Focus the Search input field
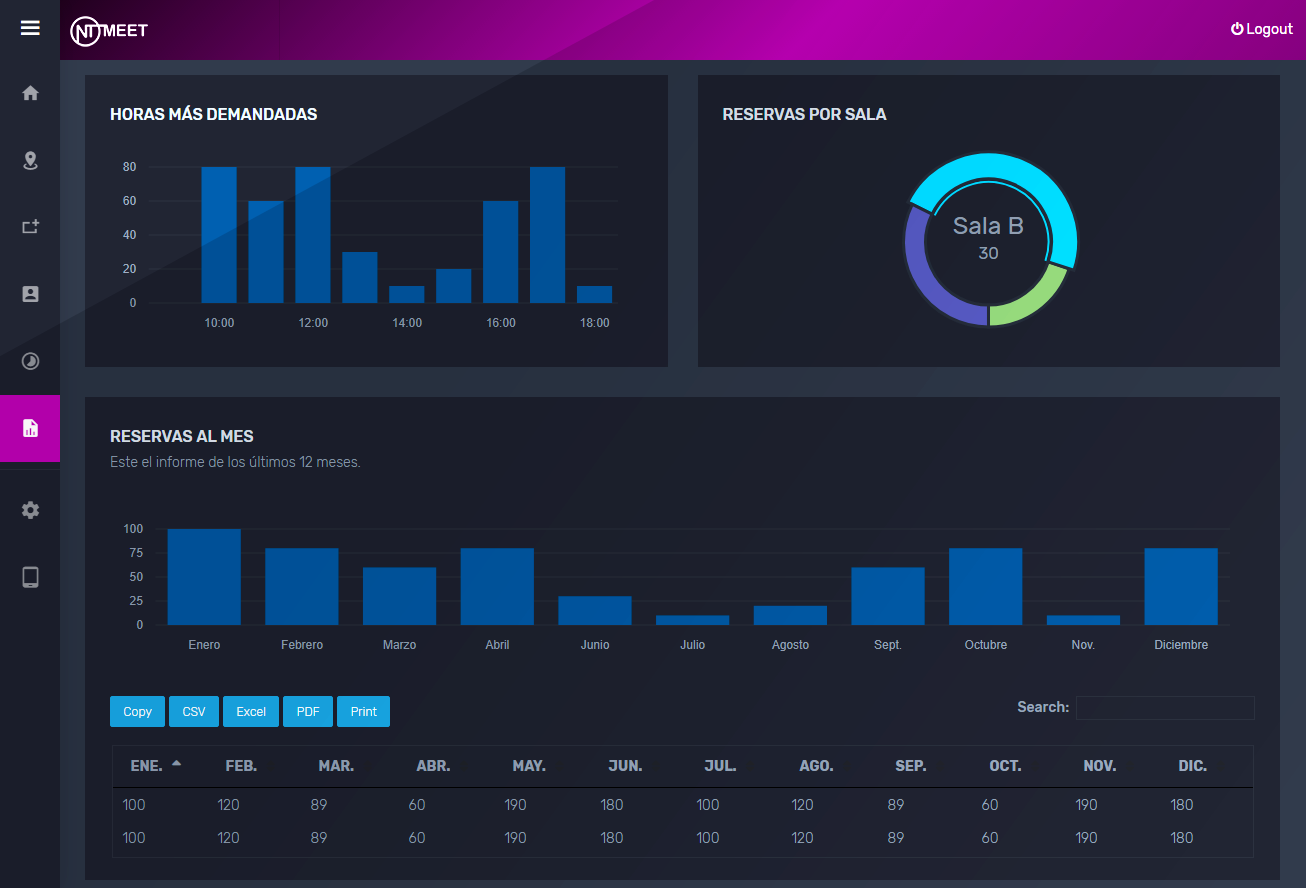Viewport: 1306px width, 888px height. [1164, 708]
